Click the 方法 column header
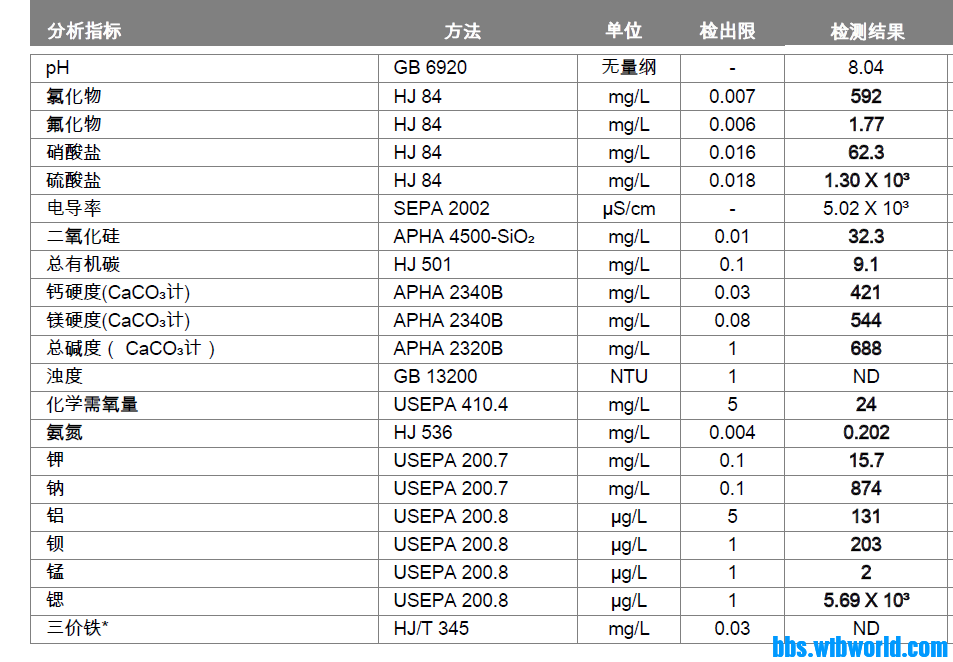 463,31
